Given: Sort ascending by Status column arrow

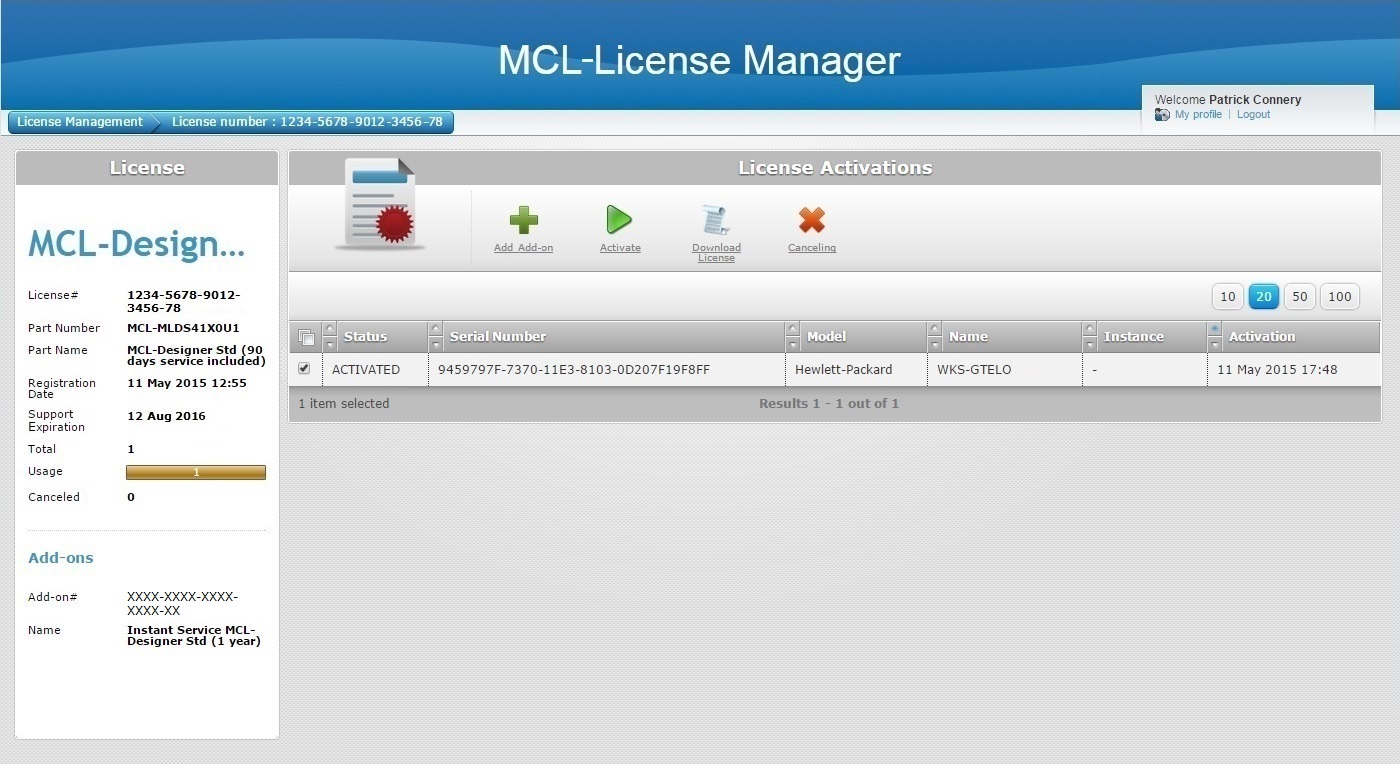Looking at the screenshot, I should pyautogui.click(x=330, y=329).
